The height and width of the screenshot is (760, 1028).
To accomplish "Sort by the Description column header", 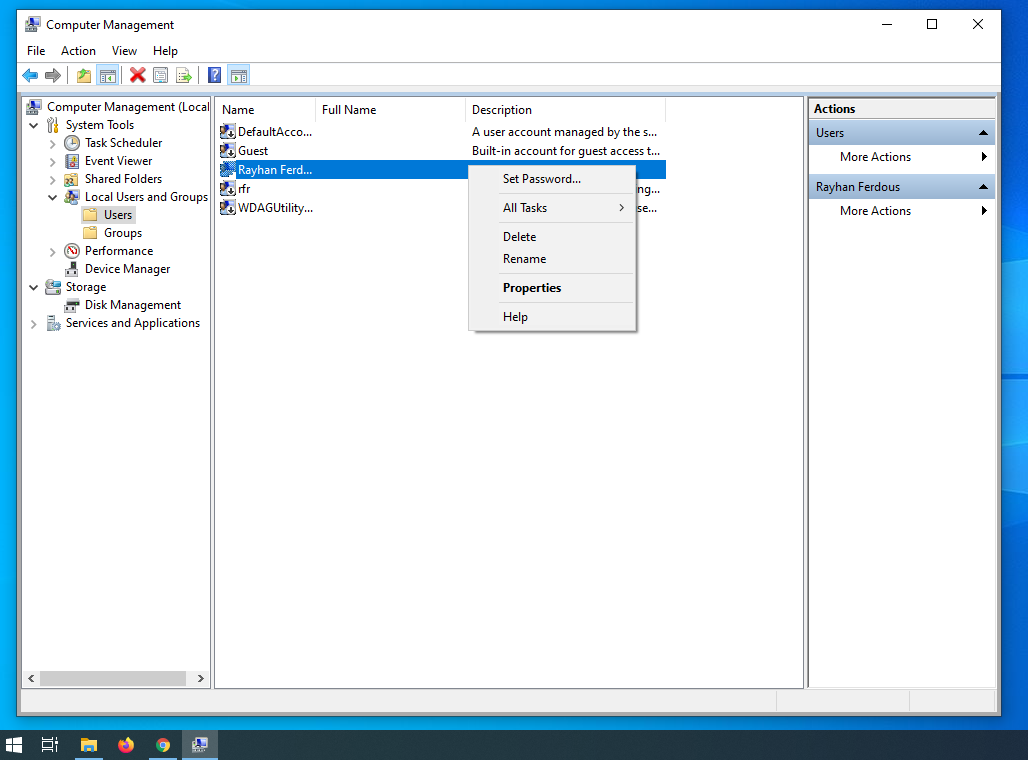I will 566,110.
